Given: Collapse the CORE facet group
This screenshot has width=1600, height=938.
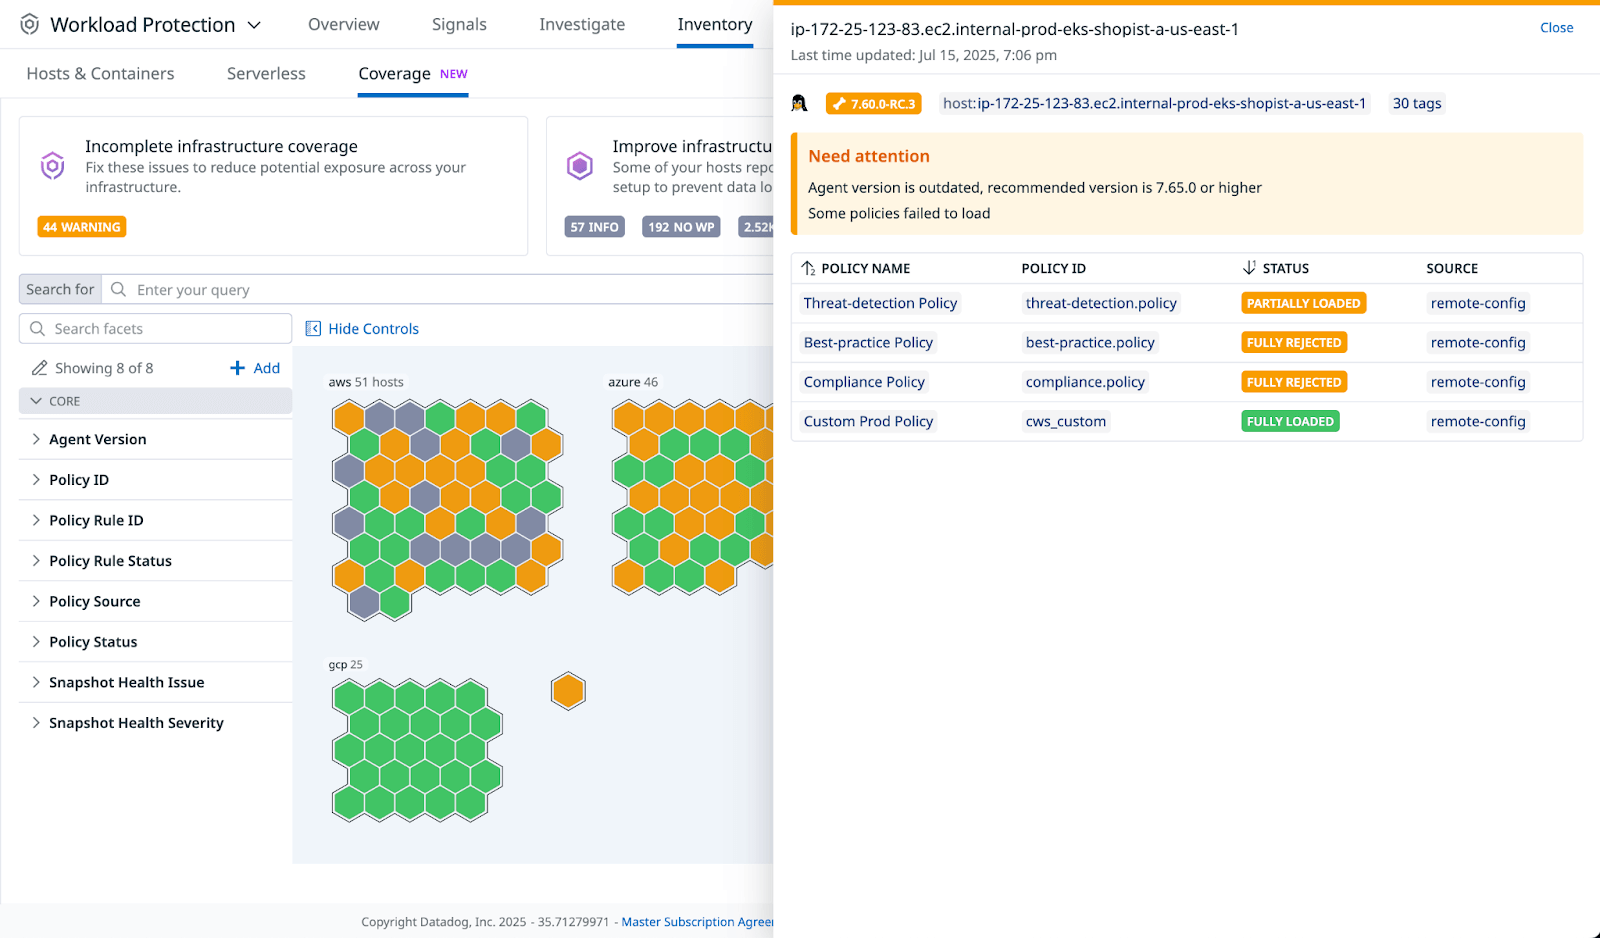Looking at the screenshot, I should (156, 401).
